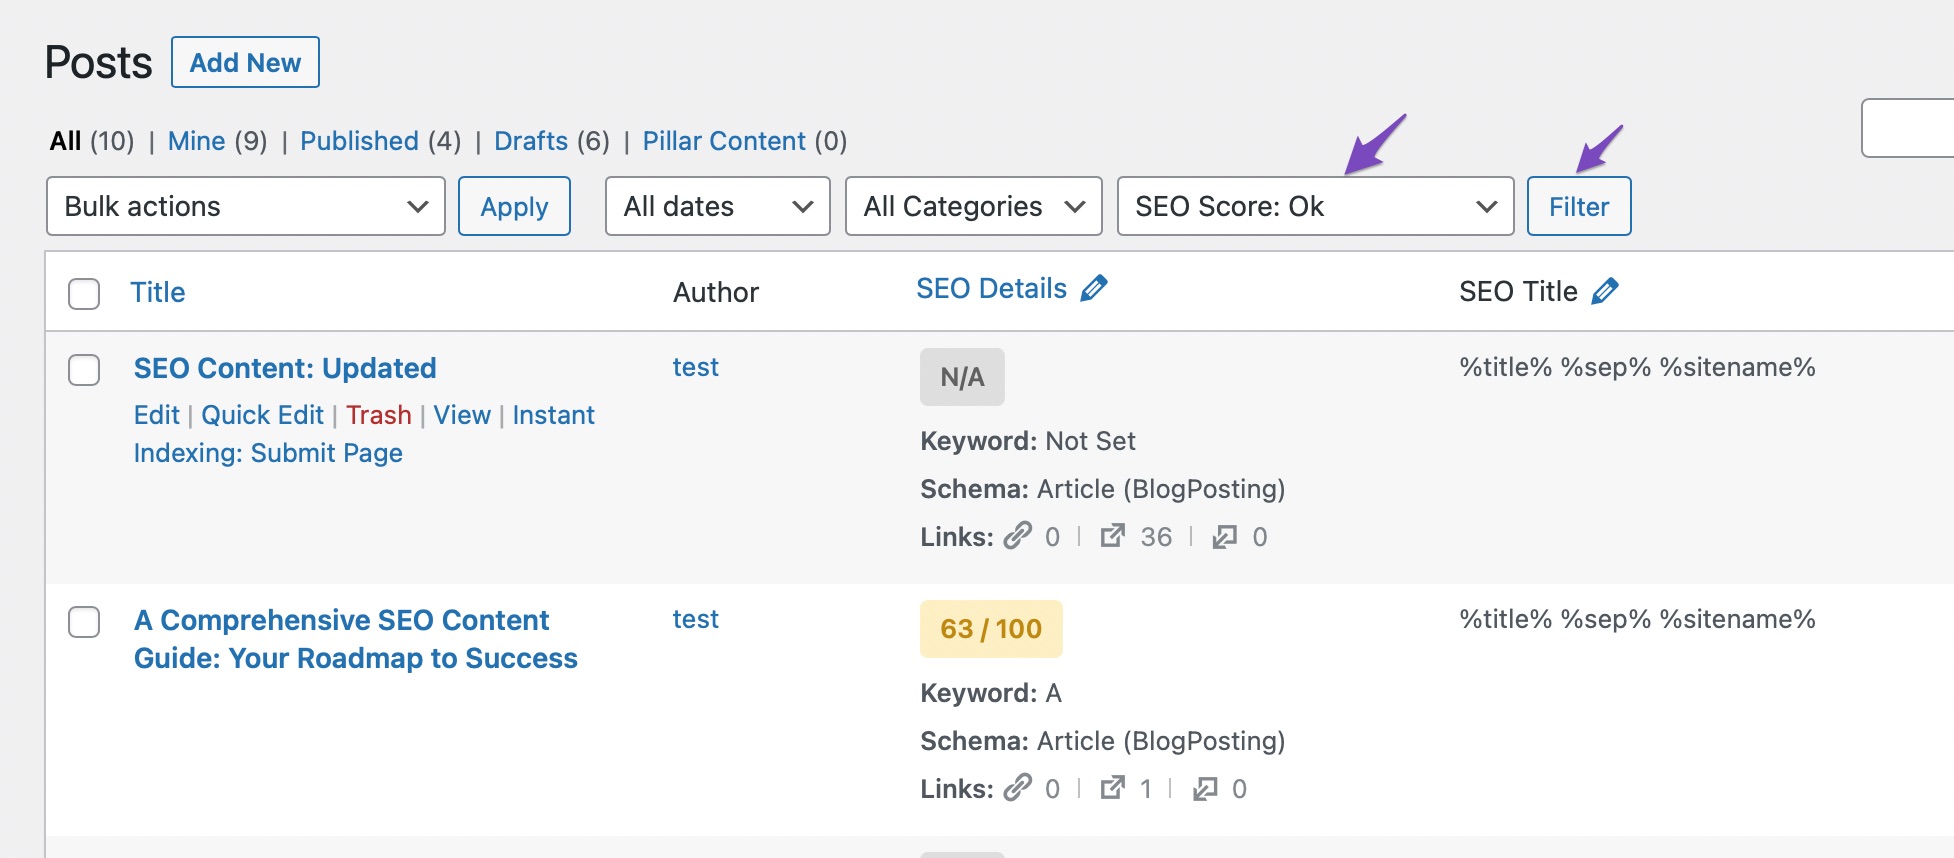The image size is (1954, 858).
Task: Click incoming links icon in SEO Content: Updated row
Action: [1224, 537]
